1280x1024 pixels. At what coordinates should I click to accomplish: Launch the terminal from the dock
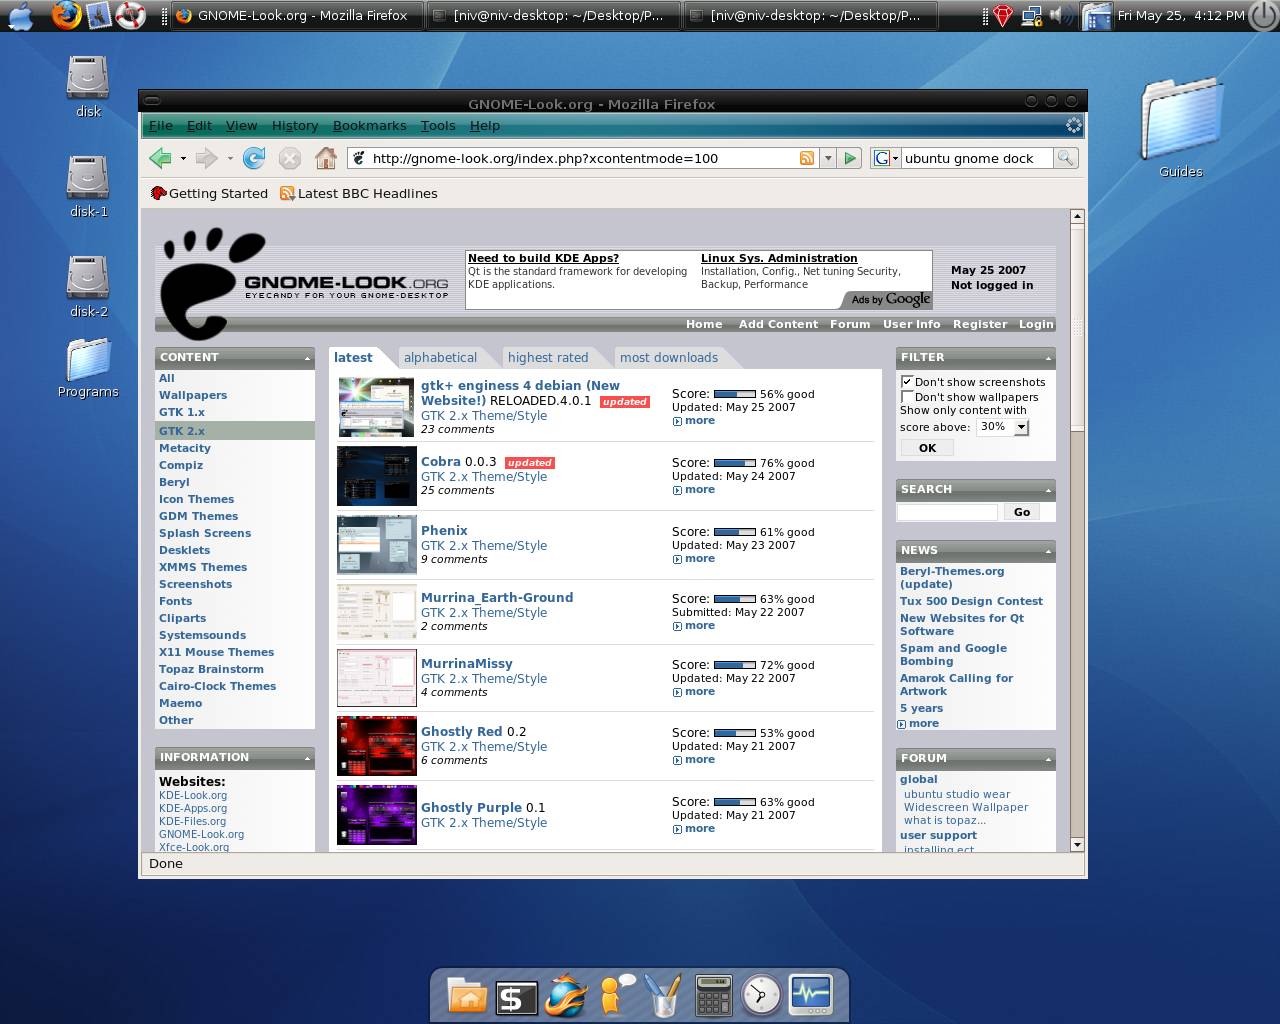click(516, 996)
